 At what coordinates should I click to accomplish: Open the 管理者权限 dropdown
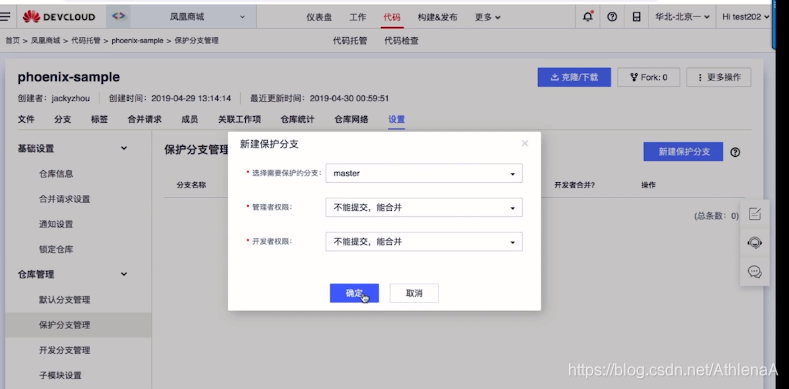[x=424, y=207]
